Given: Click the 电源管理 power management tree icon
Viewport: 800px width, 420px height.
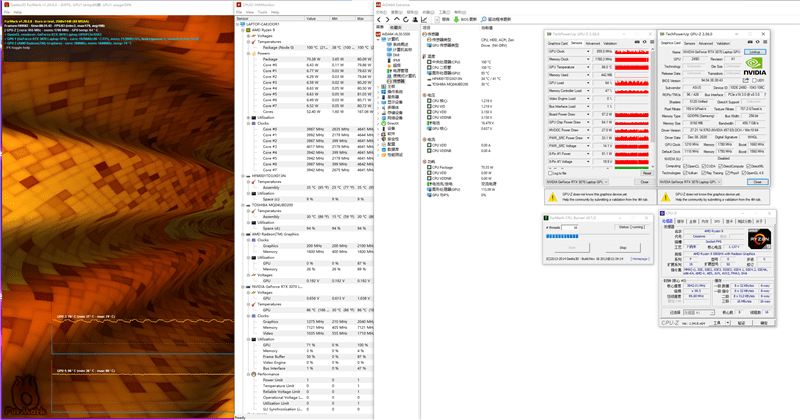Looking at the screenshot, I should pyautogui.click(x=389, y=71).
